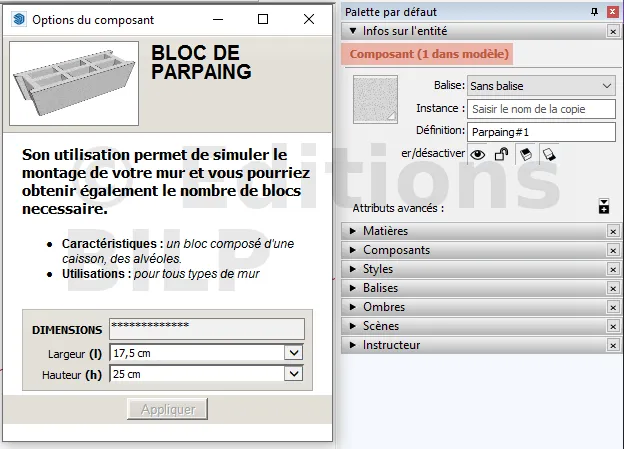Open the Largeur dropdown list
Image resolution: width=624 pixels, height=449 pixels.
[x=293, y=352]
